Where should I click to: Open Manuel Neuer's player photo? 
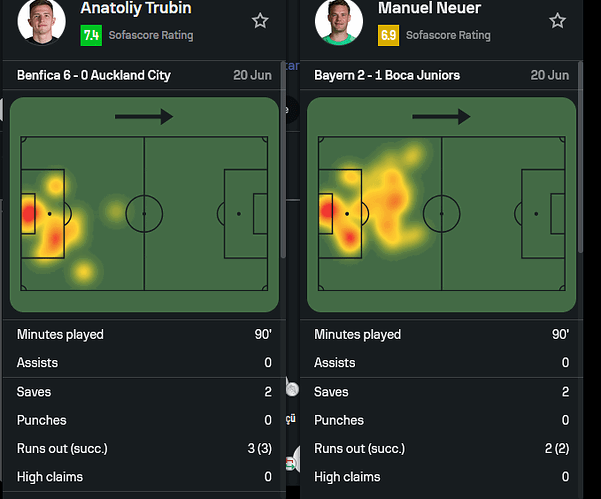point(339,21)
